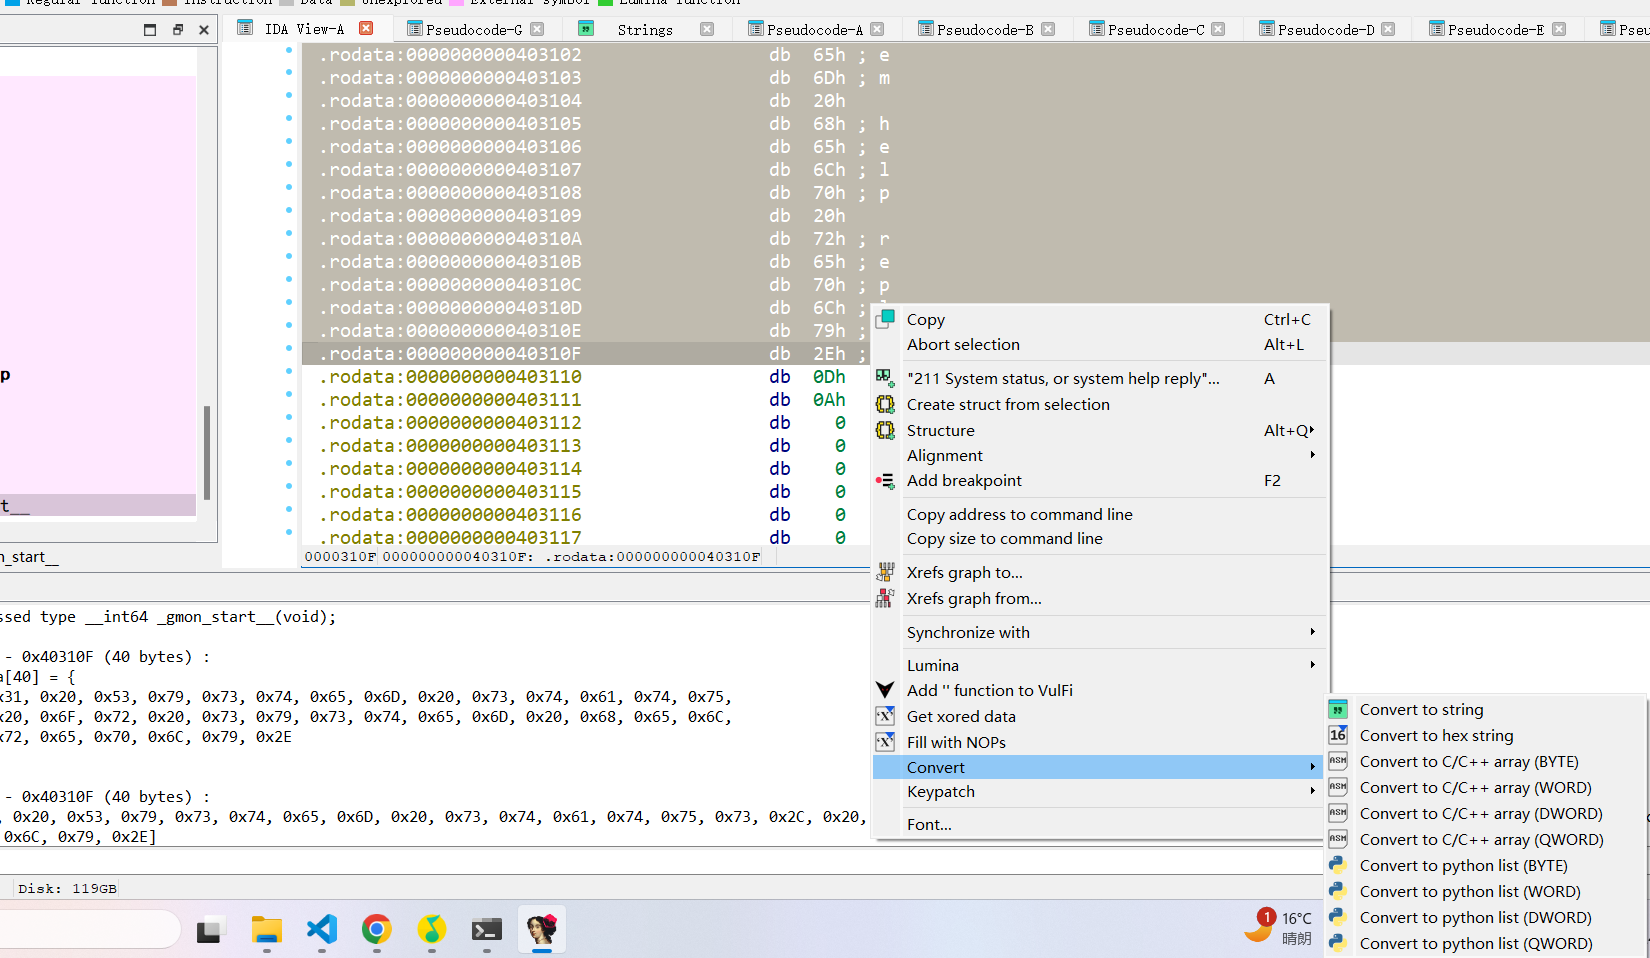Viewport: 1650px width, 958px height.
Task: Choose Convert to C/C++ array (QWORD)
Action: [1485, 839]
